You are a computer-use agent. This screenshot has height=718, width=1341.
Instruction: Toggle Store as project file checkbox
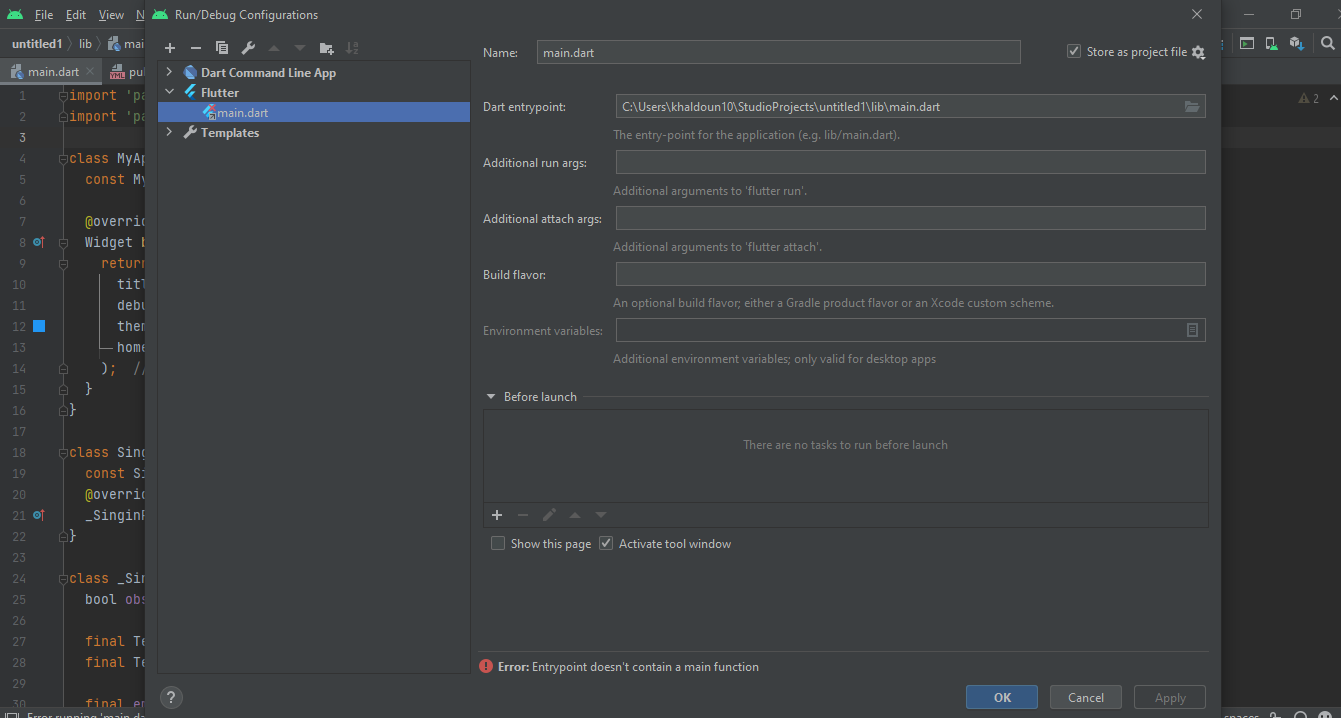(1074, 51)
